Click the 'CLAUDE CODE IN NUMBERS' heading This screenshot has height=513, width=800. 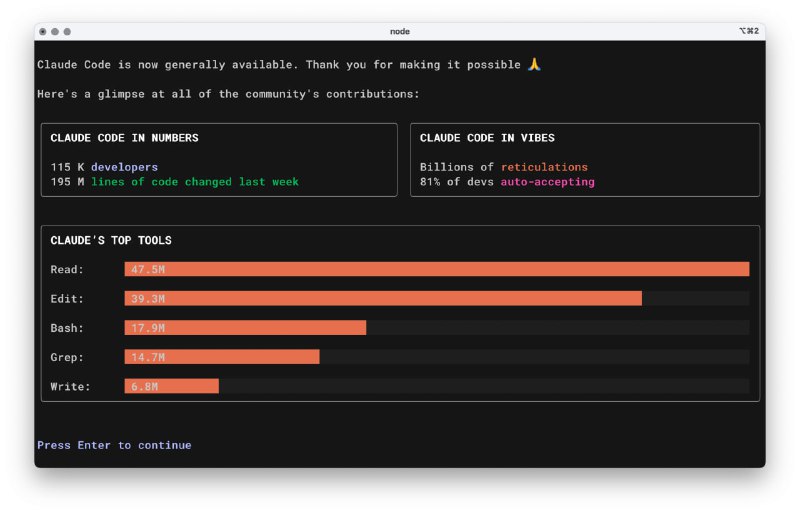(124, 138)
